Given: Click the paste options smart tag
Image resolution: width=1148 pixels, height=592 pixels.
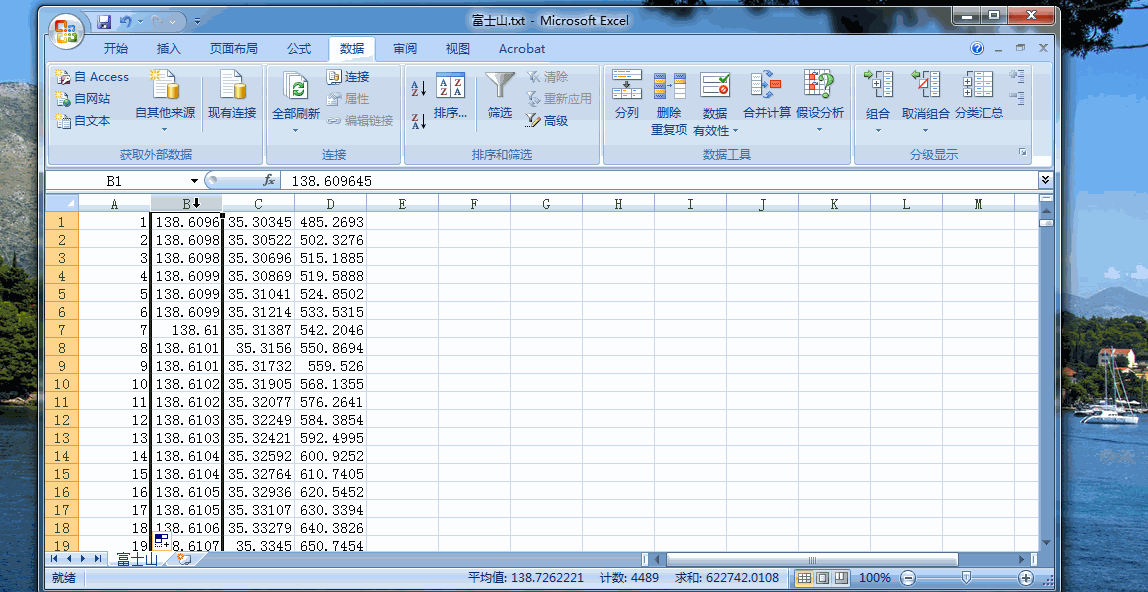Looking at the screenshot, I should 162,541.
